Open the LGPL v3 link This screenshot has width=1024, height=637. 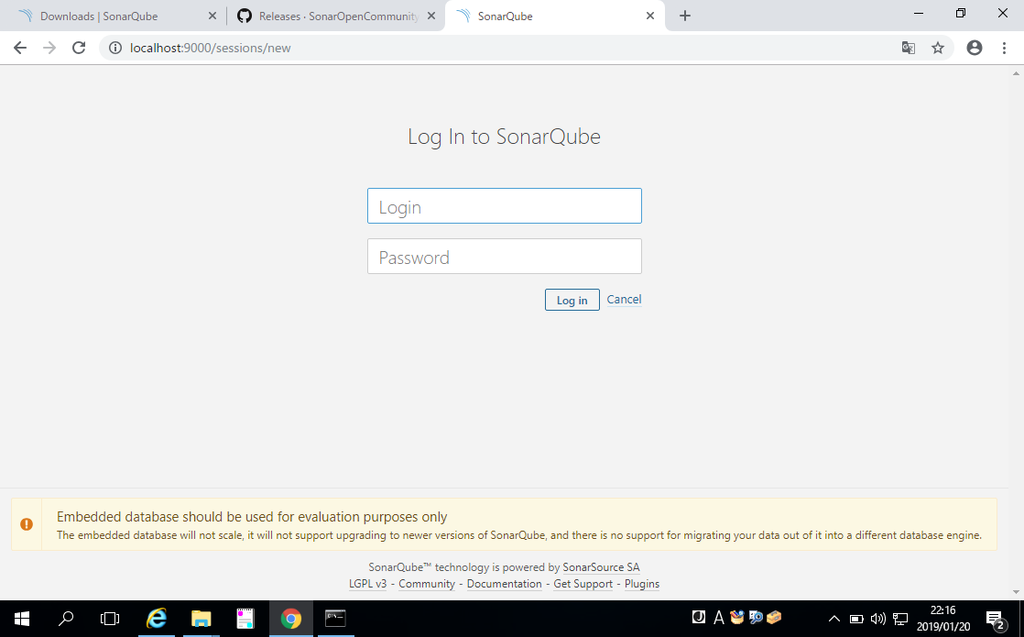(368, 583)
